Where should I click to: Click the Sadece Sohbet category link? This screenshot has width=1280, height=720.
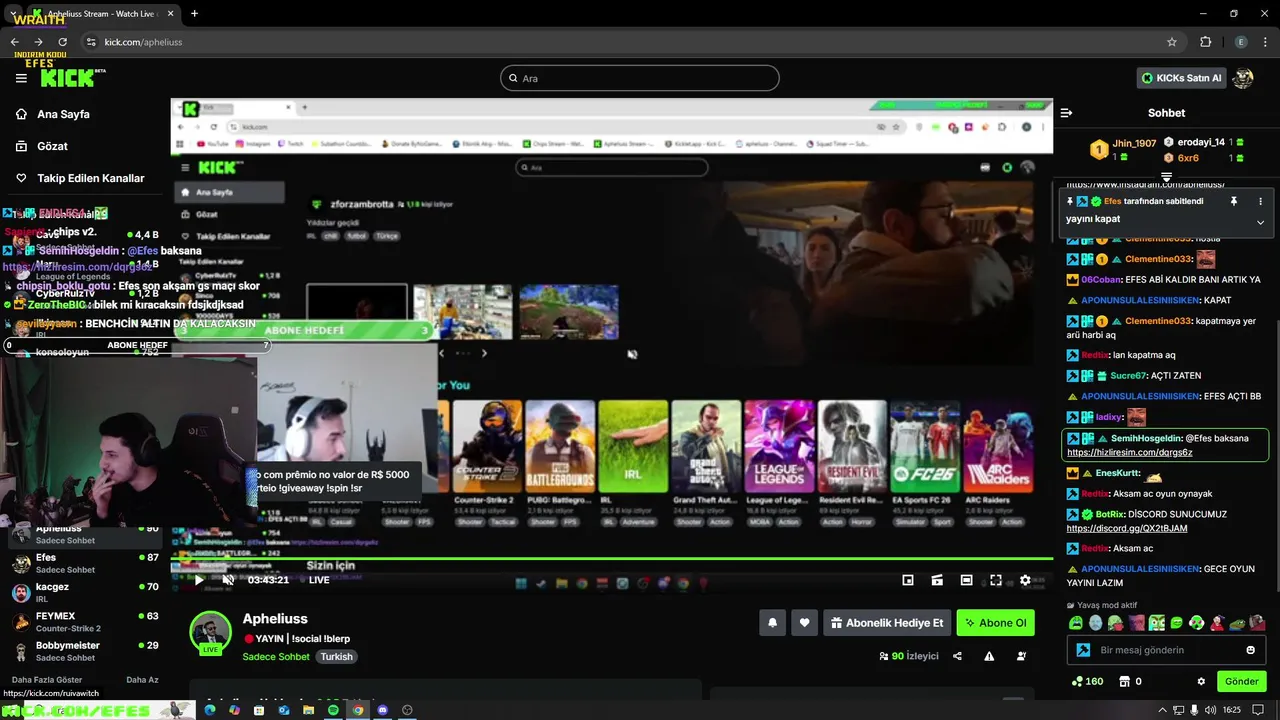coord(276,657)
